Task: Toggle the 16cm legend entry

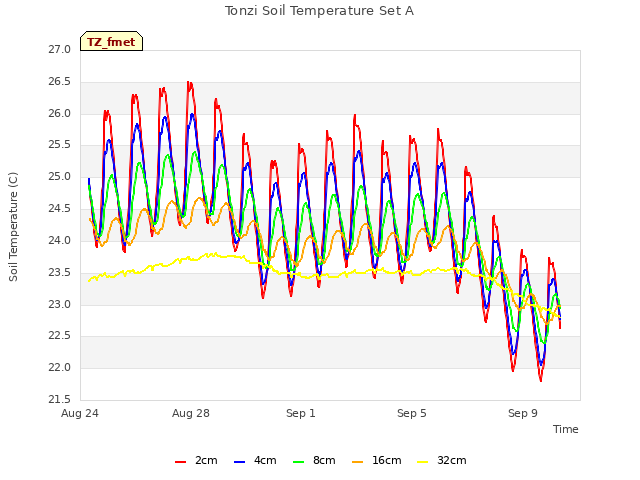Action: coord(377,460)
